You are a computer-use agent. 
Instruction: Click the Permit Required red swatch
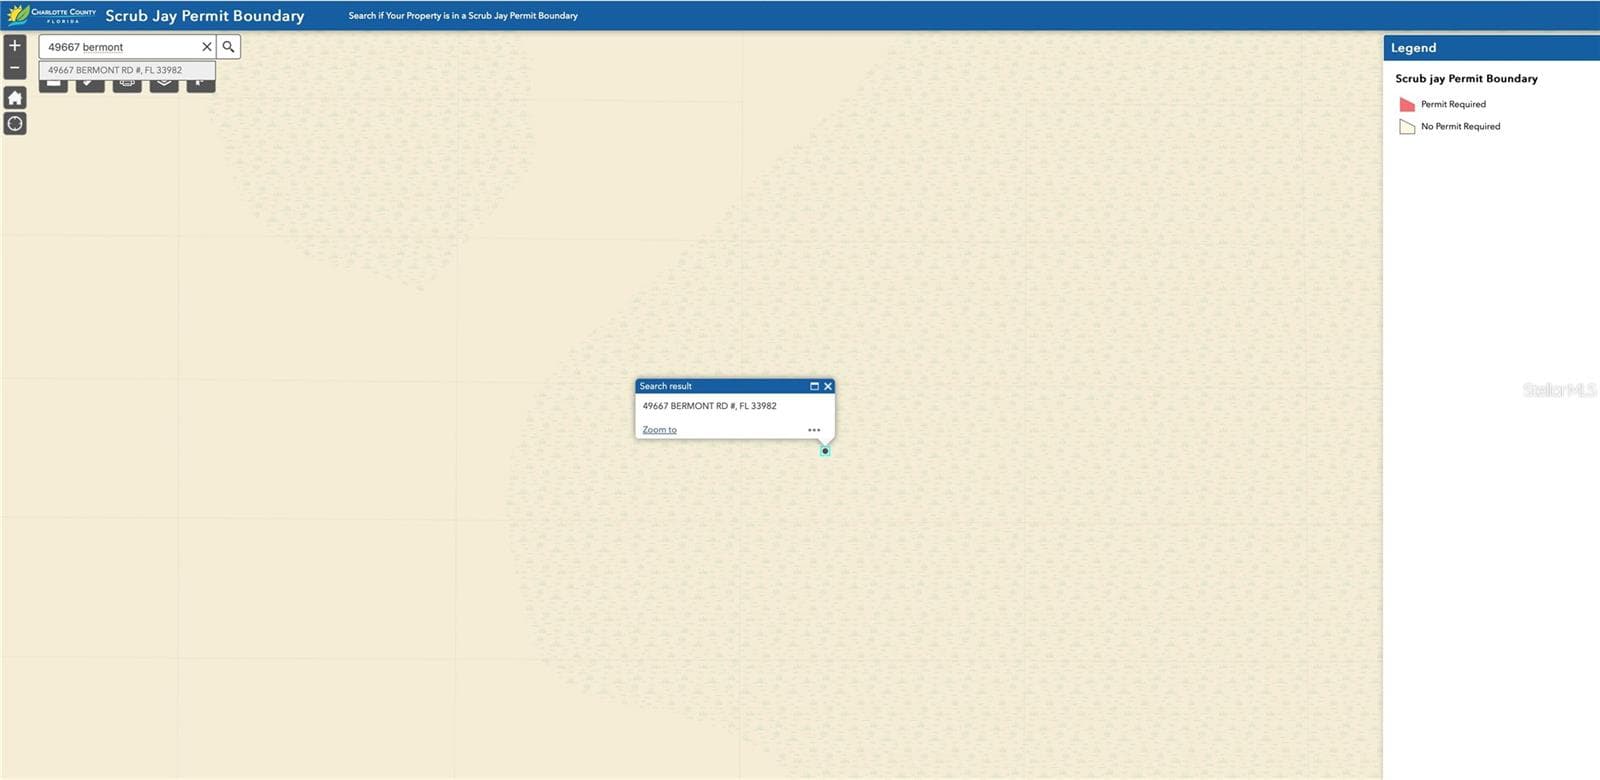click(1407, 104)
